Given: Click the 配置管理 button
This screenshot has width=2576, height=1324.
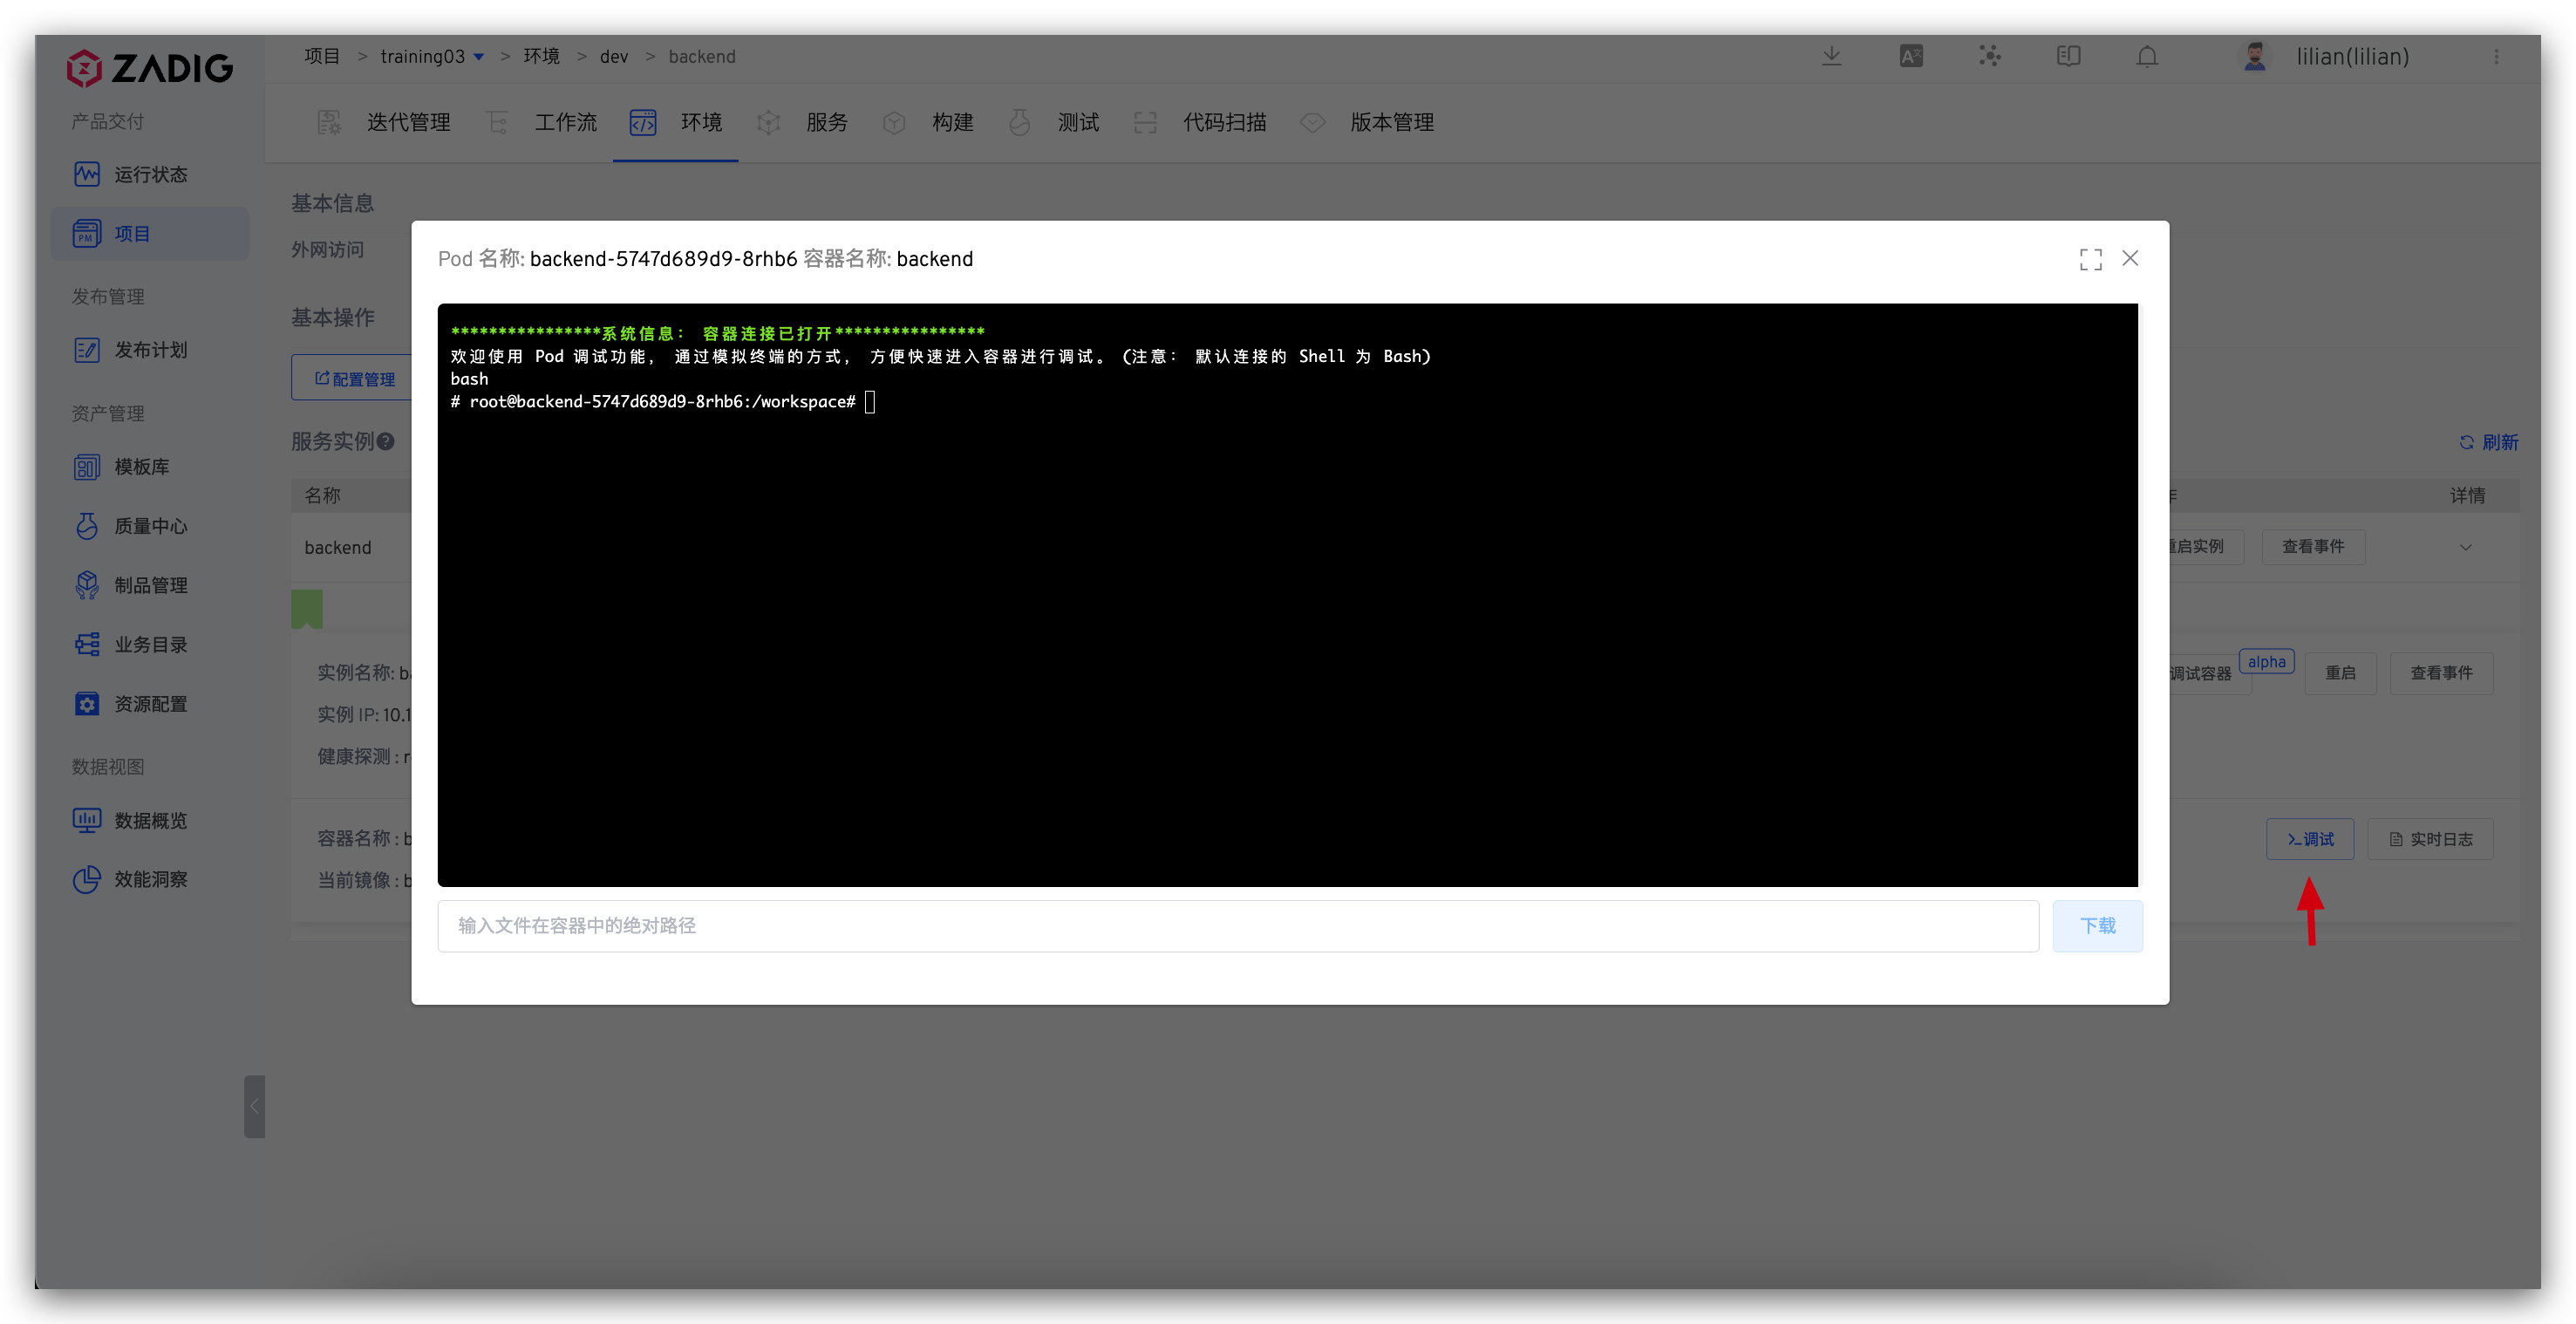Looking at the screenshot, I should (354, 378).
